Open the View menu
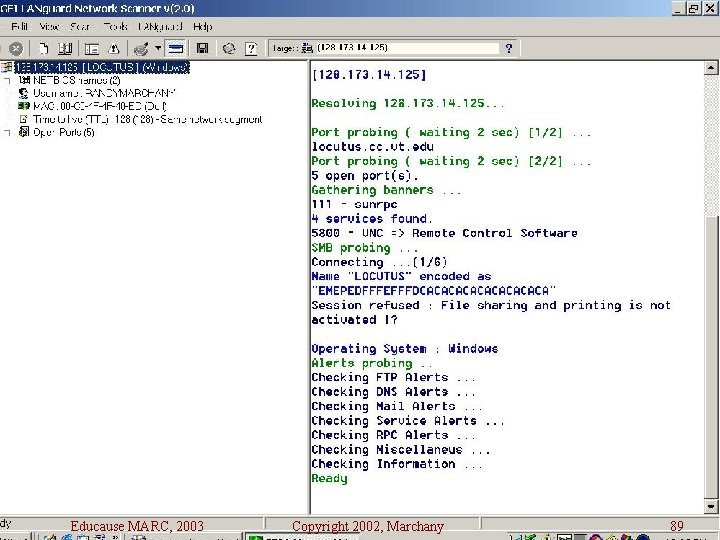The height and width of the screenshot is (540, 720). pos(49,27)
